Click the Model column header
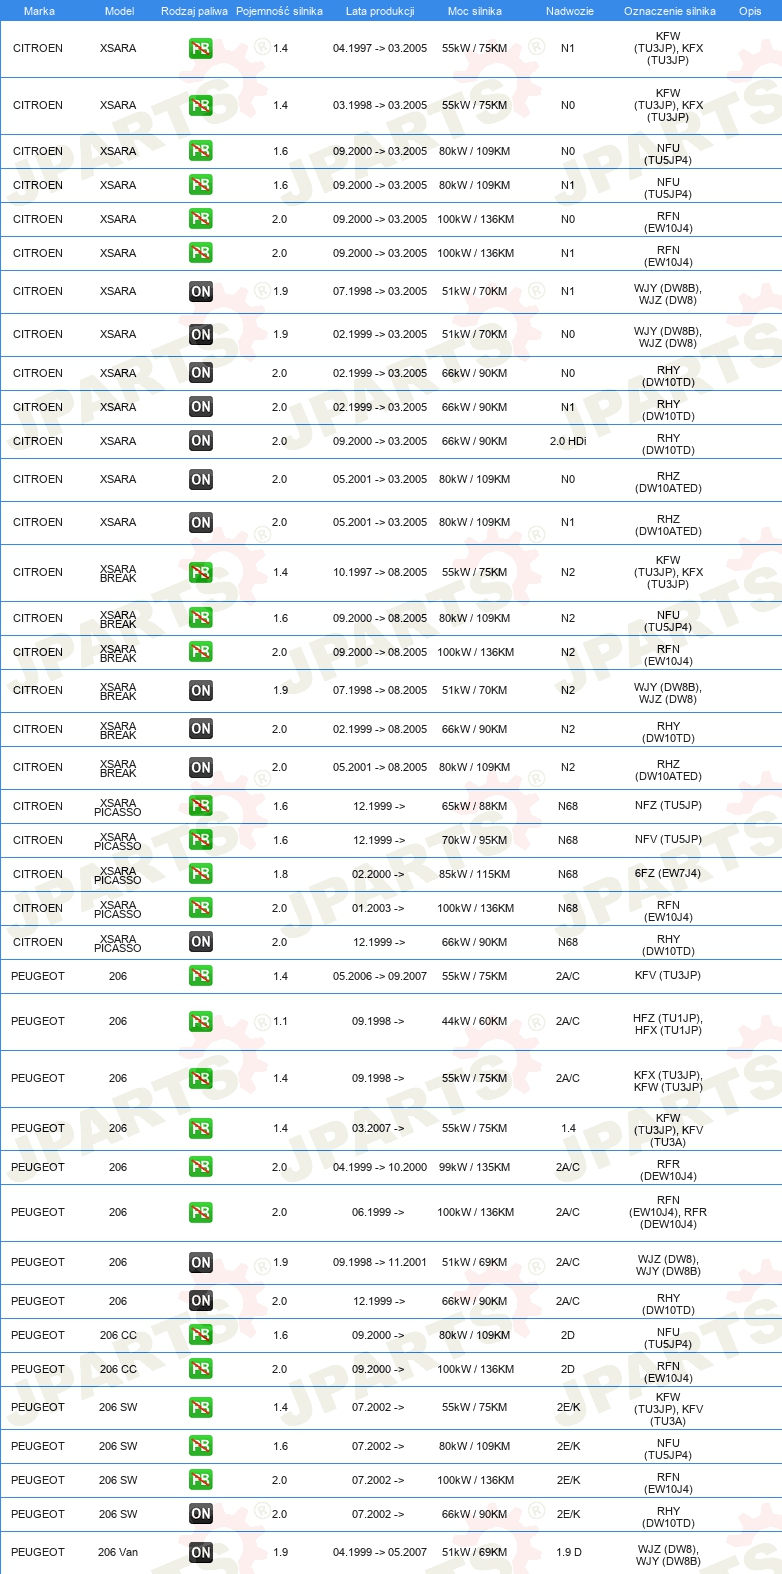Viewport: 782px width, 1574px height. coord(119,11)
